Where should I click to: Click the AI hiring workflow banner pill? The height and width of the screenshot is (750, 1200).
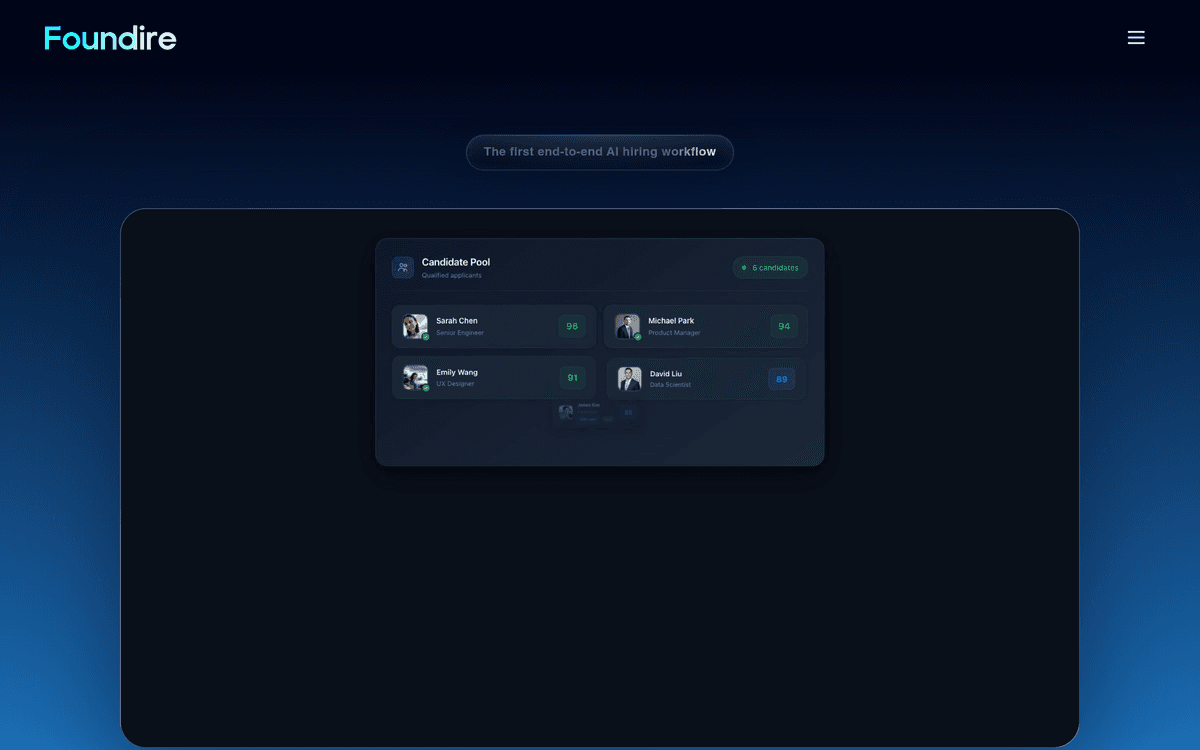(600, 152)
